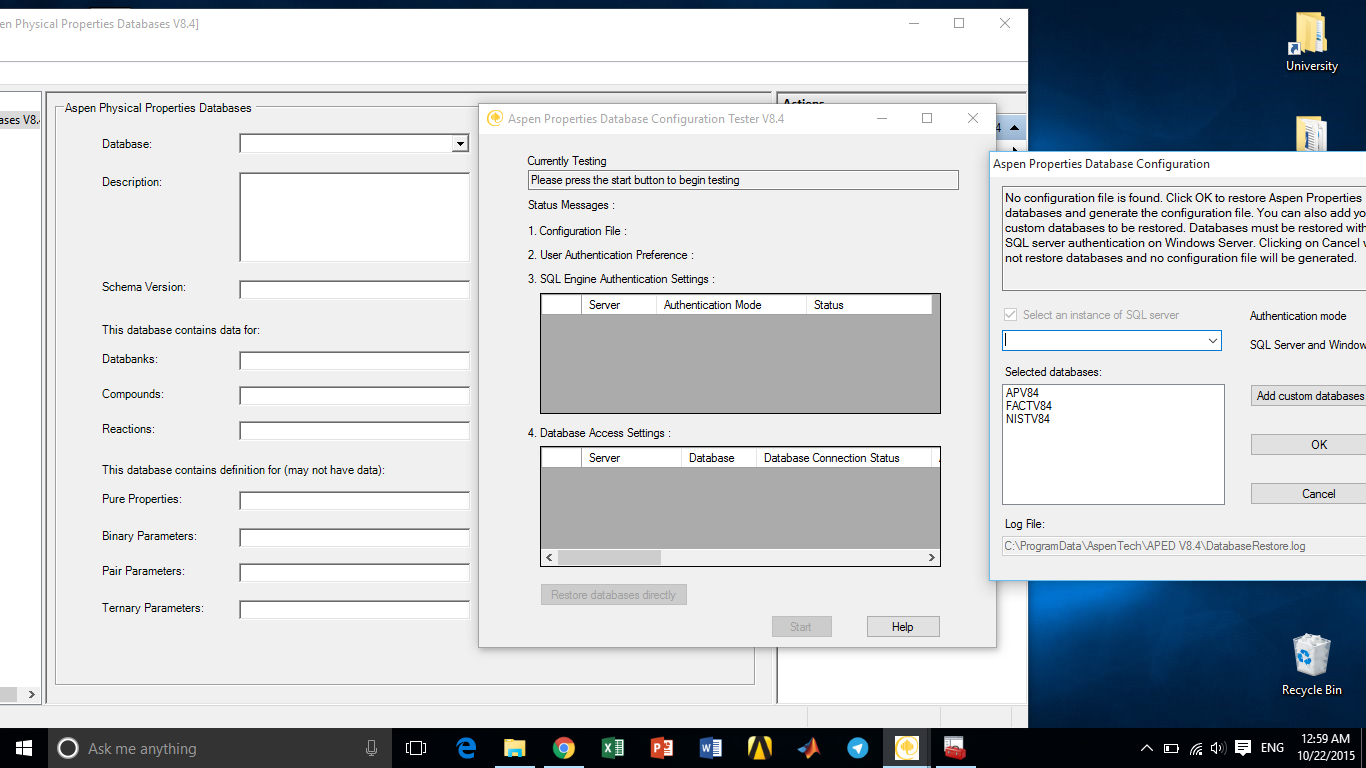1366x768 pixels.
Task: Click left arrow of Database Access scrollbar
Action: 549,558
